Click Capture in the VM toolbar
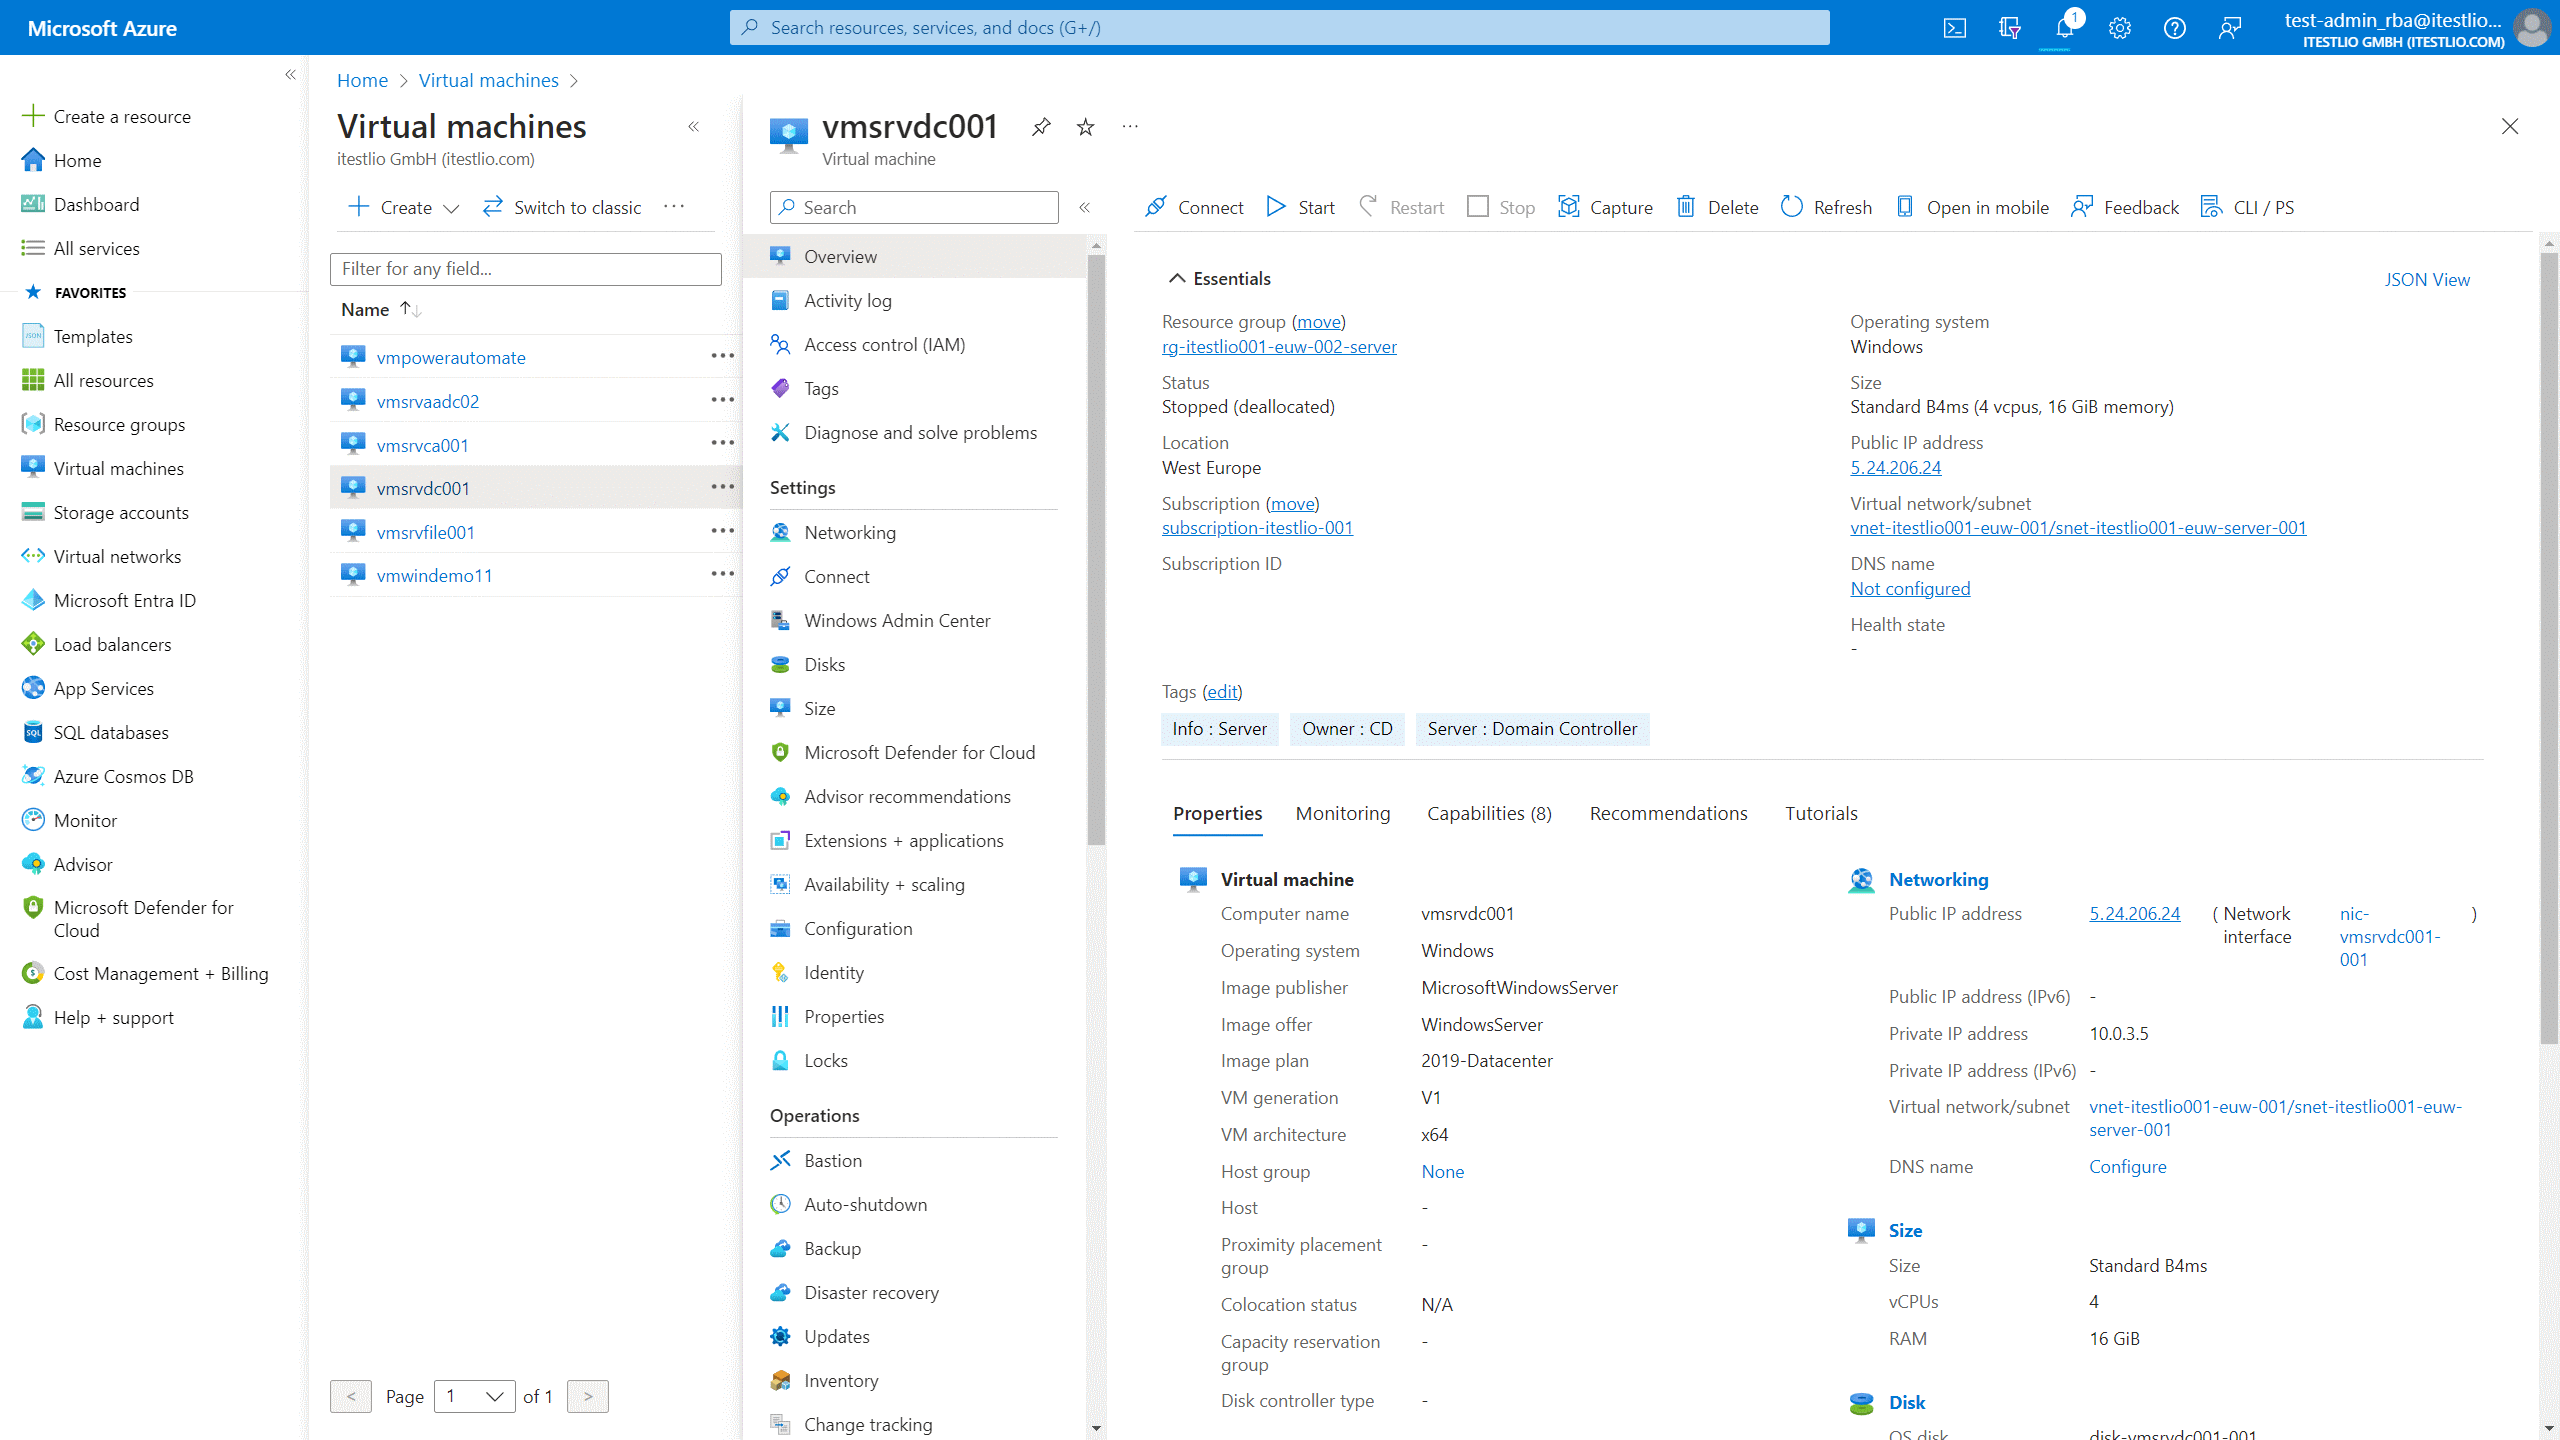 [x=1605, y=207]
